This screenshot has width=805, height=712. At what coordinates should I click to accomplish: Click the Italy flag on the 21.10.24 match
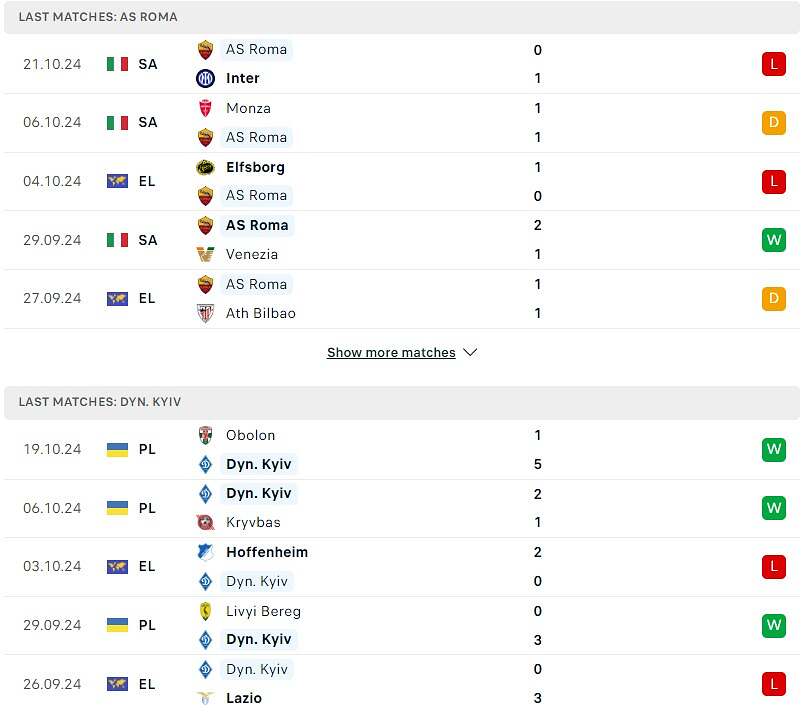coord(118,64)
